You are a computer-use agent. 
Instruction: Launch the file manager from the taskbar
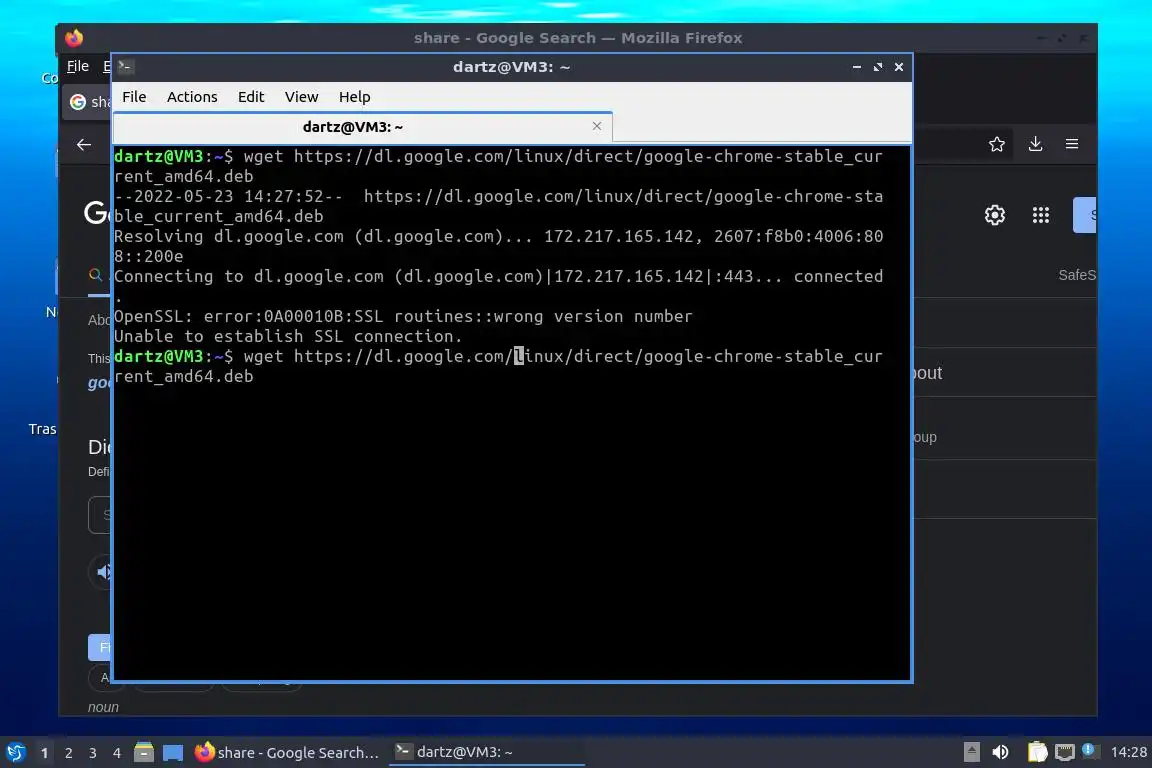pos(144,752)
